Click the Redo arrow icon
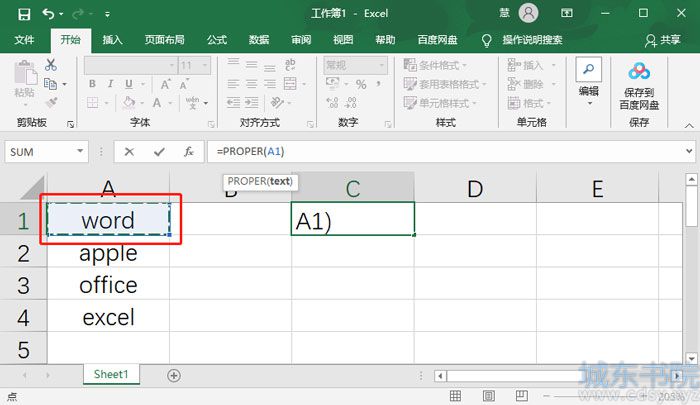This screenshot has width=700, height=405. pyautogui.click(x=78, y=14)
